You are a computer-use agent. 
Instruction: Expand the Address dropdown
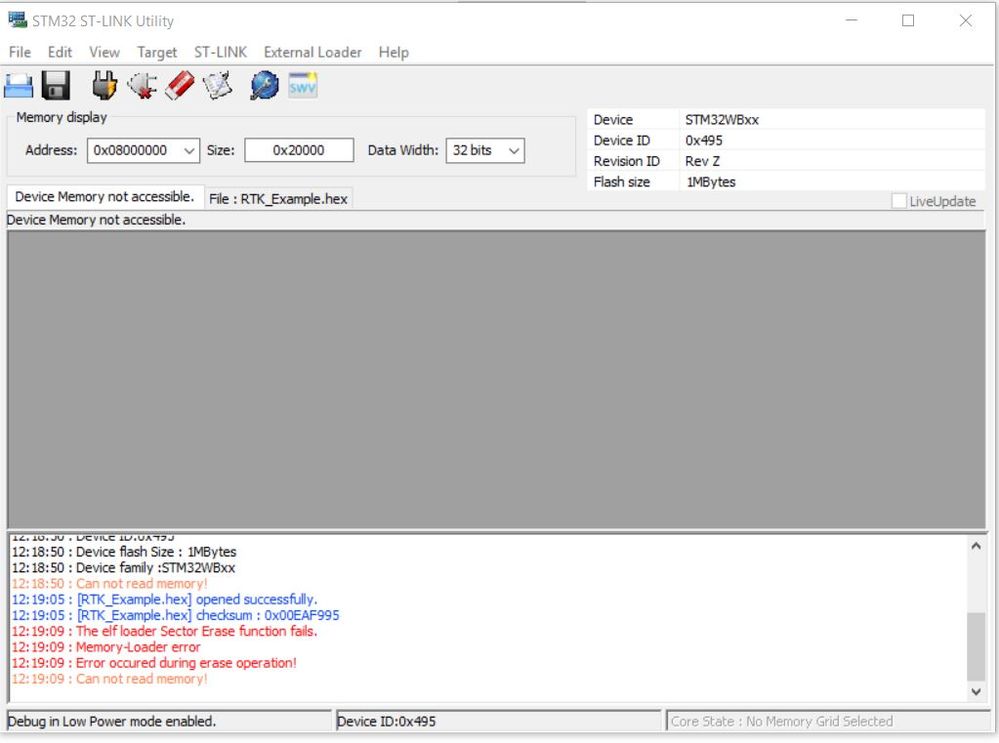click(189, 151)
